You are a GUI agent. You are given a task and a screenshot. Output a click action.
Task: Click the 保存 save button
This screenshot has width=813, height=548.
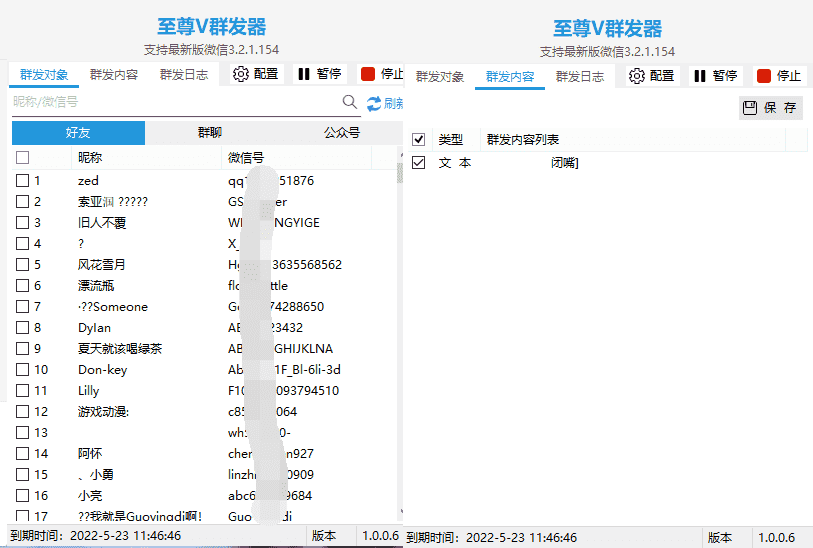pyautogui.click(x=770, y=108)
